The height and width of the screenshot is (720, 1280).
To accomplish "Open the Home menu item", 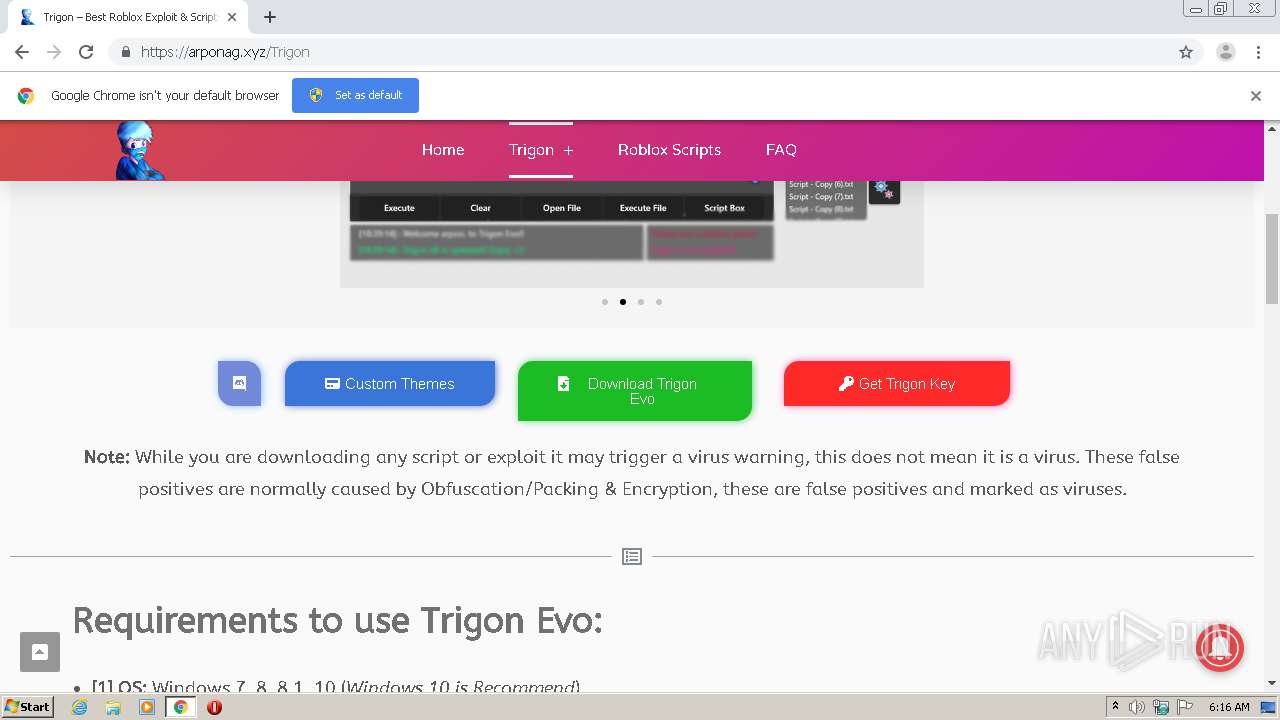I will 443,149.
